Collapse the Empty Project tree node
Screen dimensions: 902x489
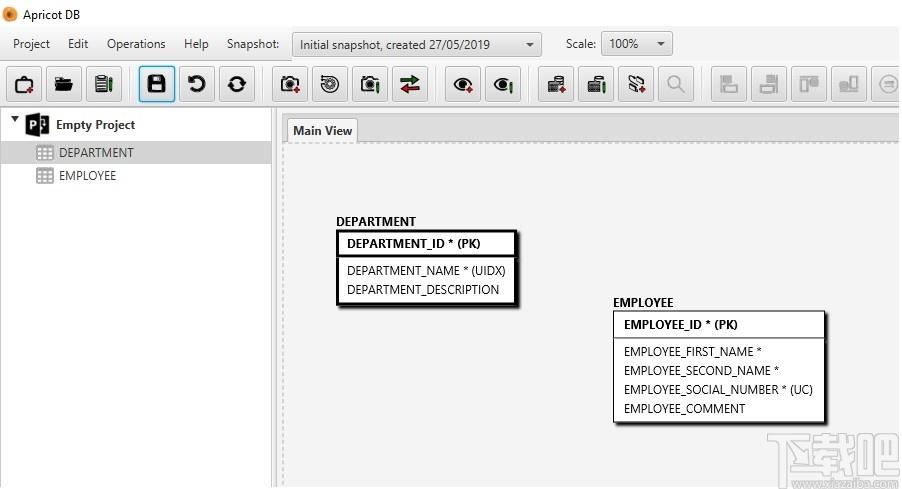(x=15, y=119)
